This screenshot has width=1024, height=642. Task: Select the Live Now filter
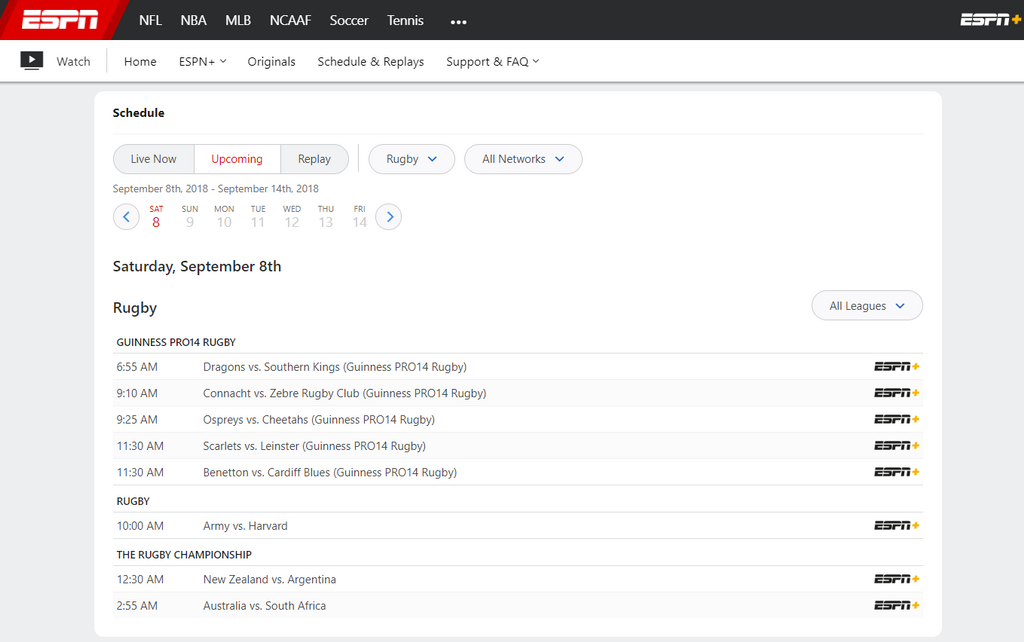tap(153, 159)
